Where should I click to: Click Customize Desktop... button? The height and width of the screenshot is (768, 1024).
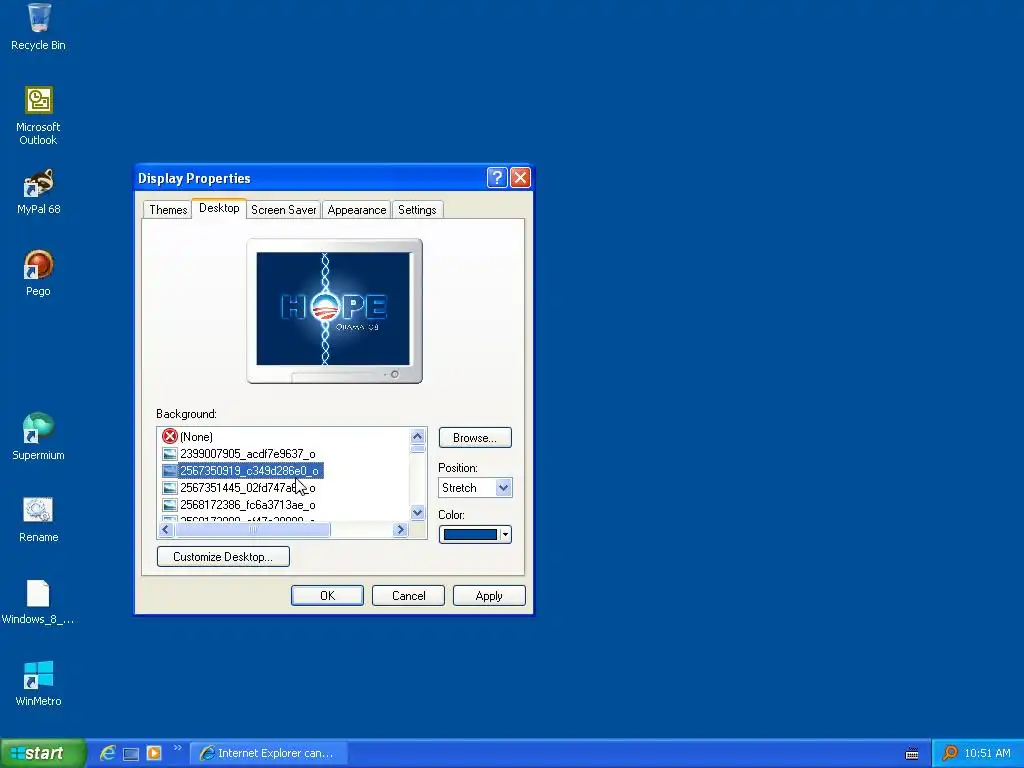tap(223, 556)
